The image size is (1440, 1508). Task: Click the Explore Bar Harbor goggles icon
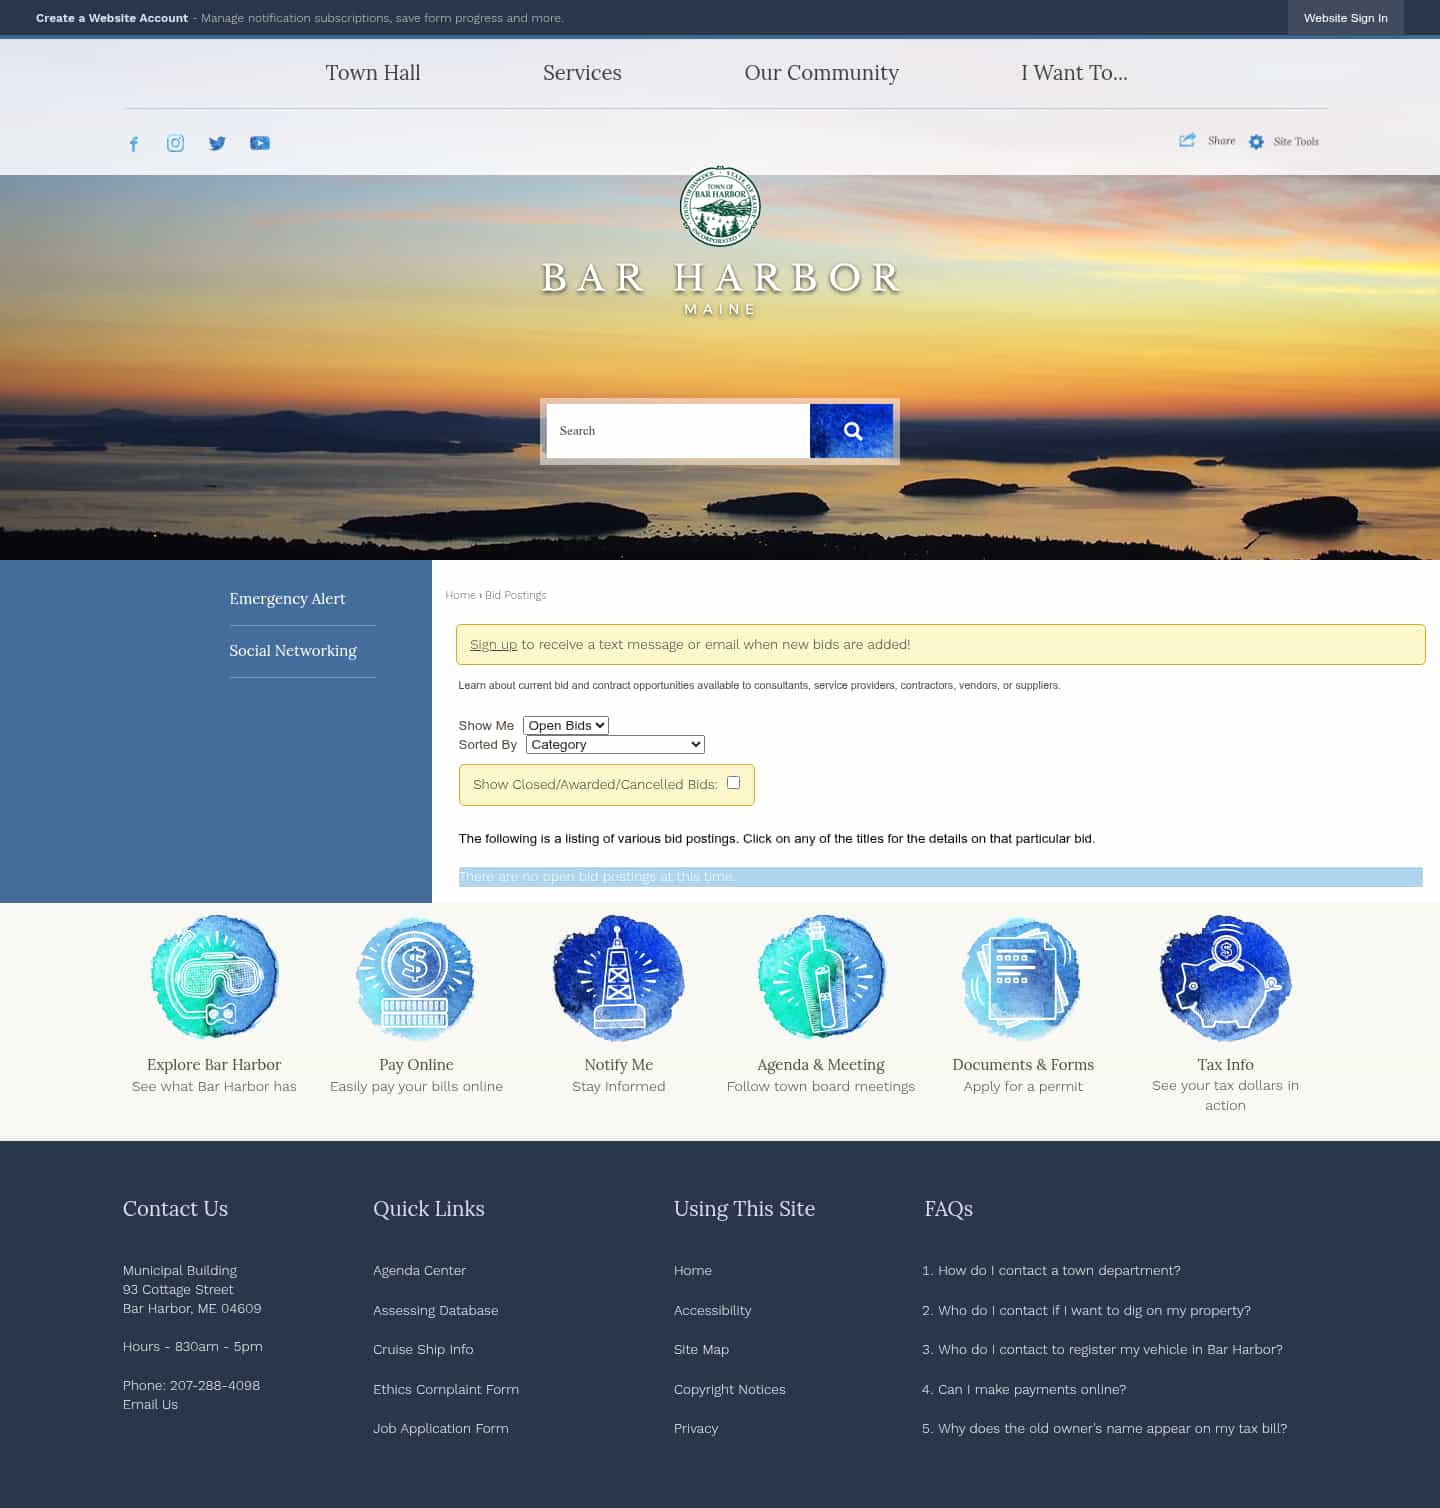[x=214, y=977]
